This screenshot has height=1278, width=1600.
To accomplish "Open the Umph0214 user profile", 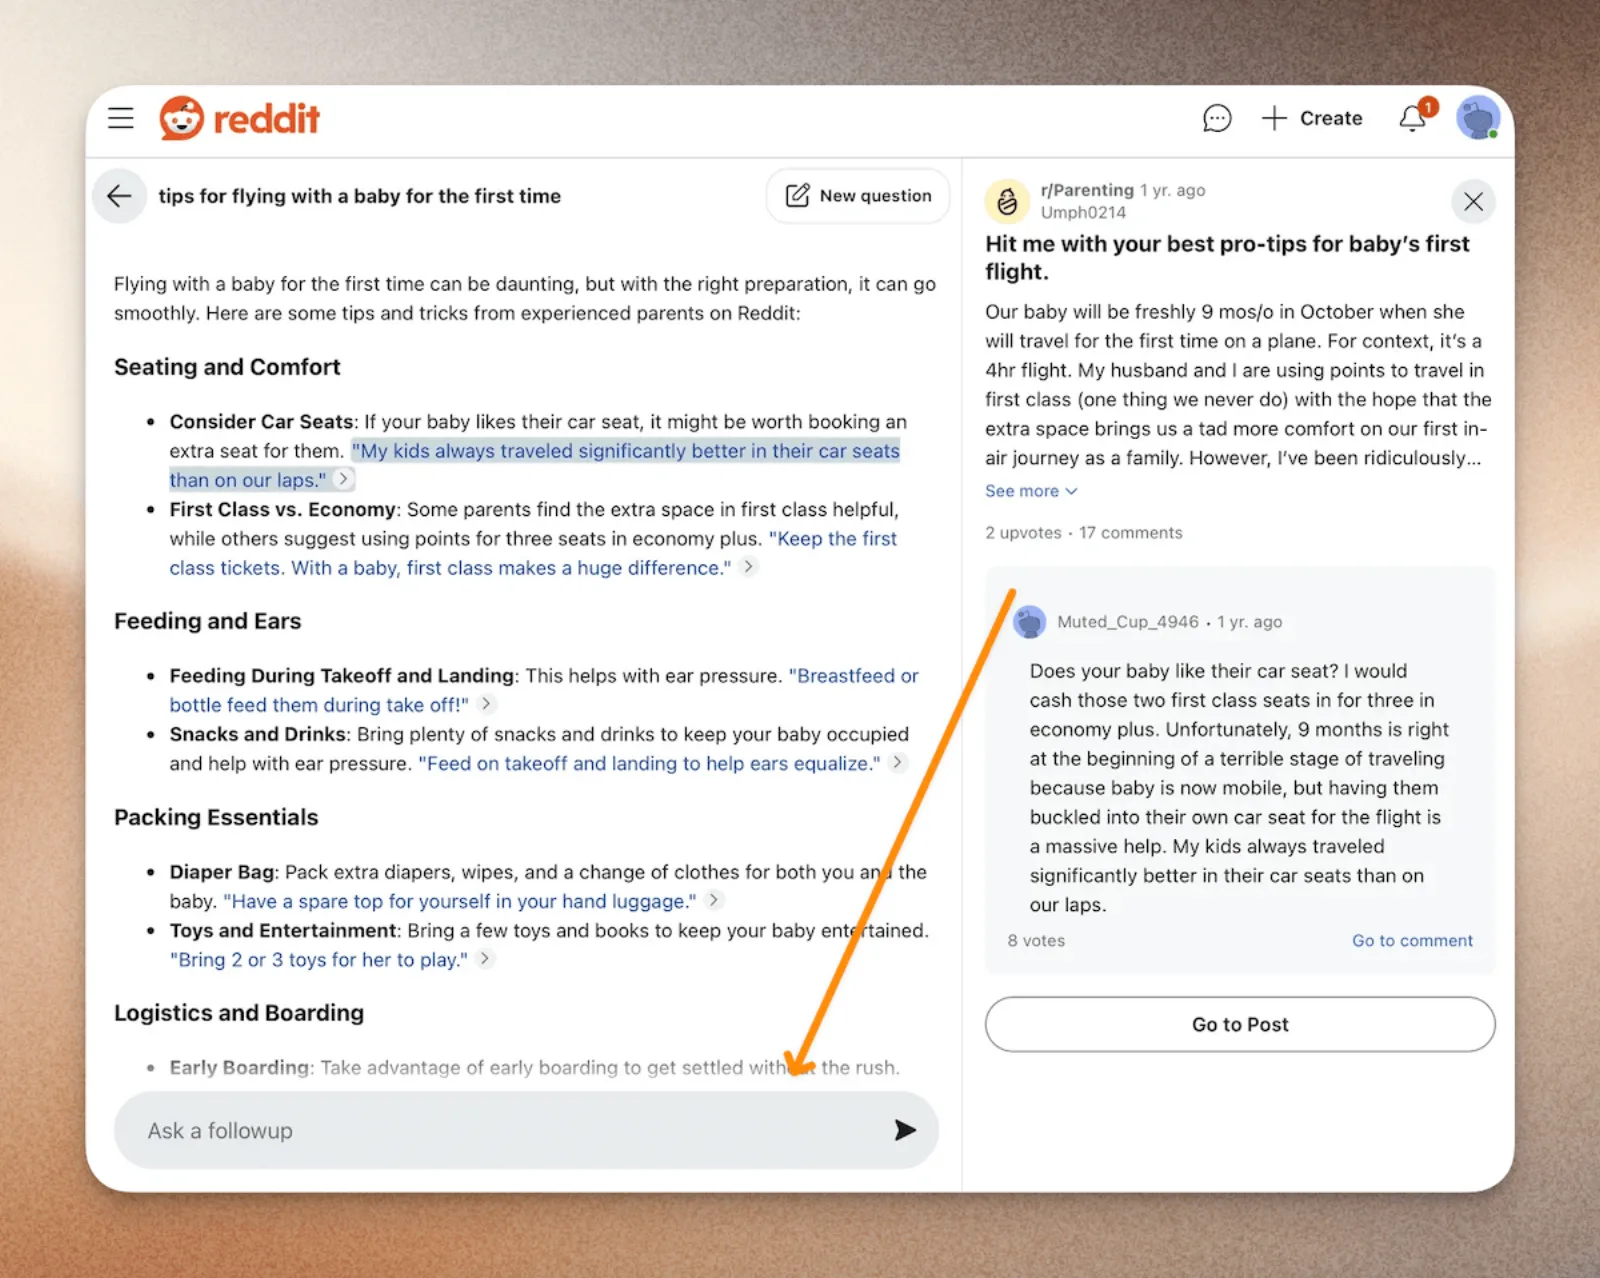I will pos(1083,212).
